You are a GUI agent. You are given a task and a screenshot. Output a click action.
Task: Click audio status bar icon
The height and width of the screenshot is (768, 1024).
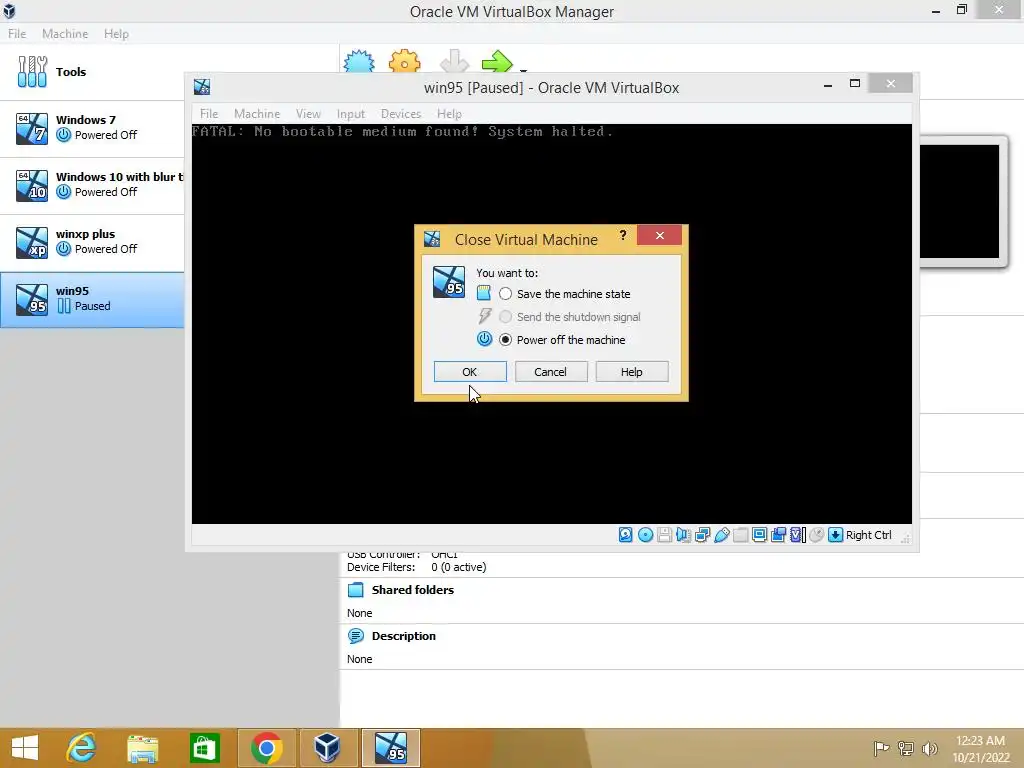click(683, 535)
